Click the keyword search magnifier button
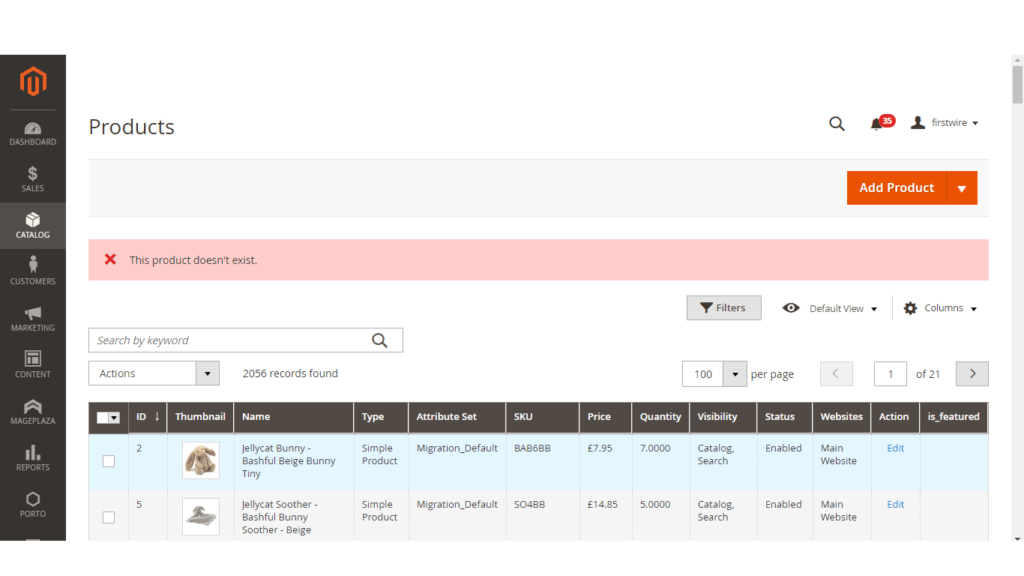1024x576 pixels. pyautogui.click(x=379, y=340)
